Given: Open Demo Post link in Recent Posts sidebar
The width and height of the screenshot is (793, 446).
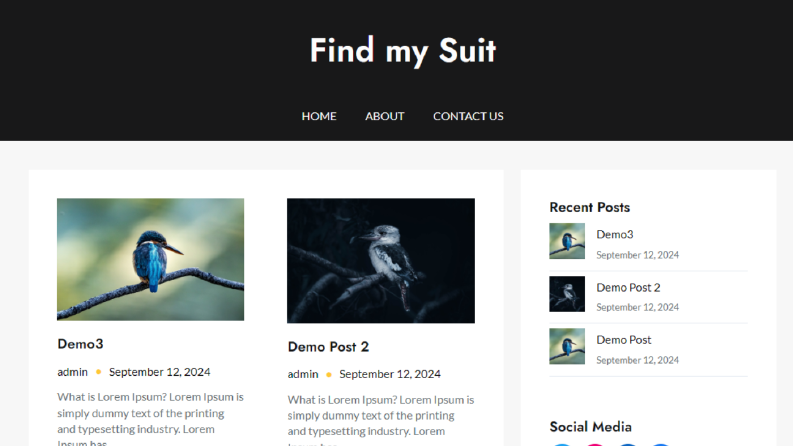Looking at the screenshot, I should [624, 340].
